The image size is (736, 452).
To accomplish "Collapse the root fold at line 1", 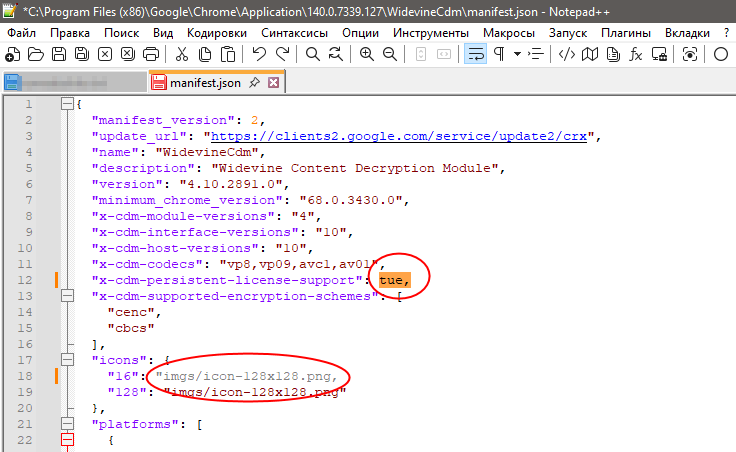I will [x=68, y=104].
